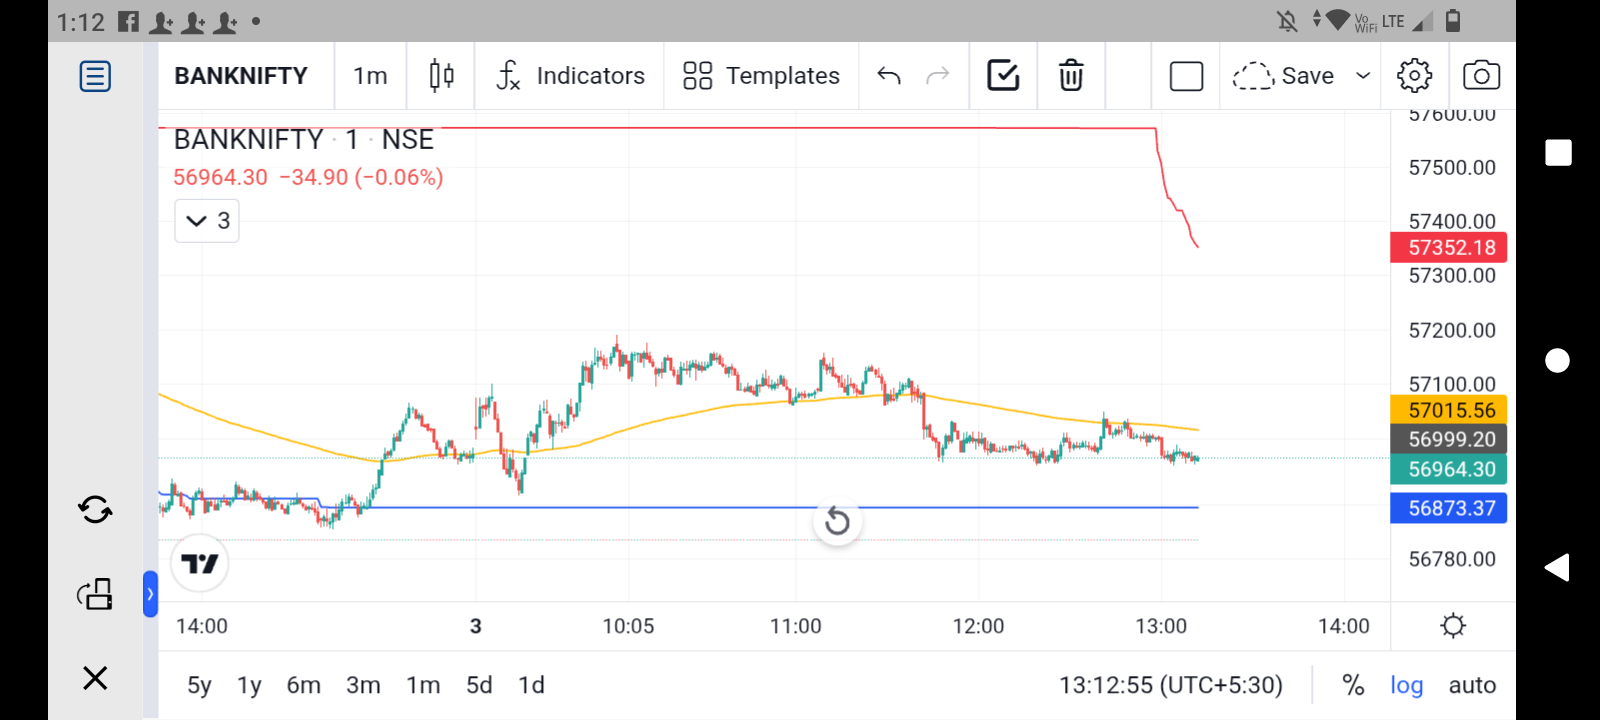Screen dimensions: 1600x720
Task: Open the hamburger menu icon
Action: 95,76
